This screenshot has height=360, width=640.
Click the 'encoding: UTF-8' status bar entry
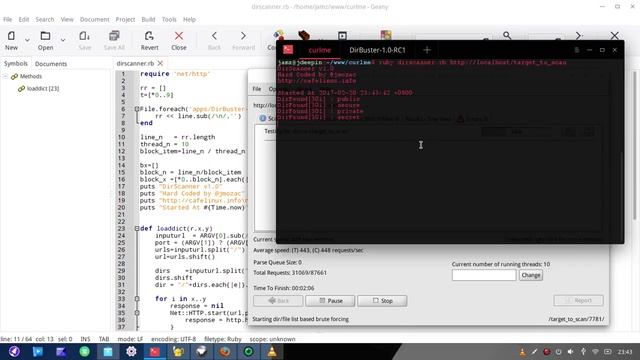(173, 339)
